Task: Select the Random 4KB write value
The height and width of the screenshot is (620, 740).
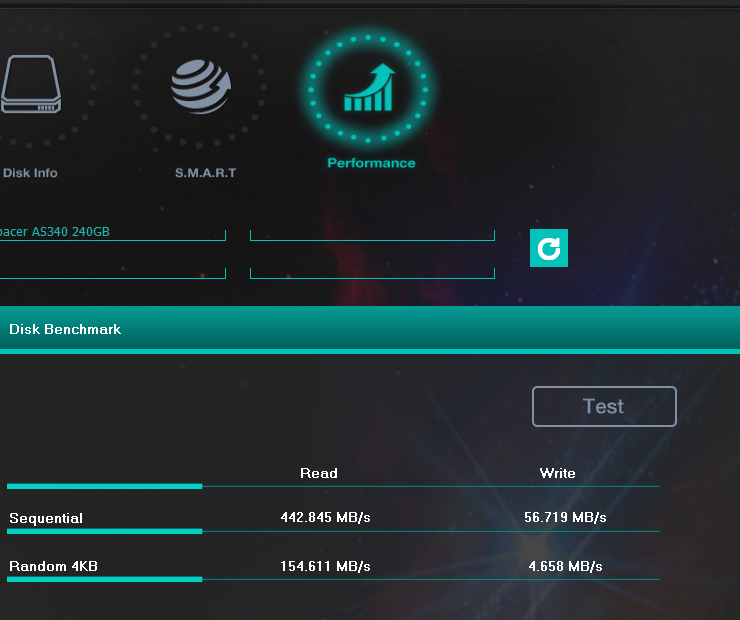Action: [x=565, y=566]
